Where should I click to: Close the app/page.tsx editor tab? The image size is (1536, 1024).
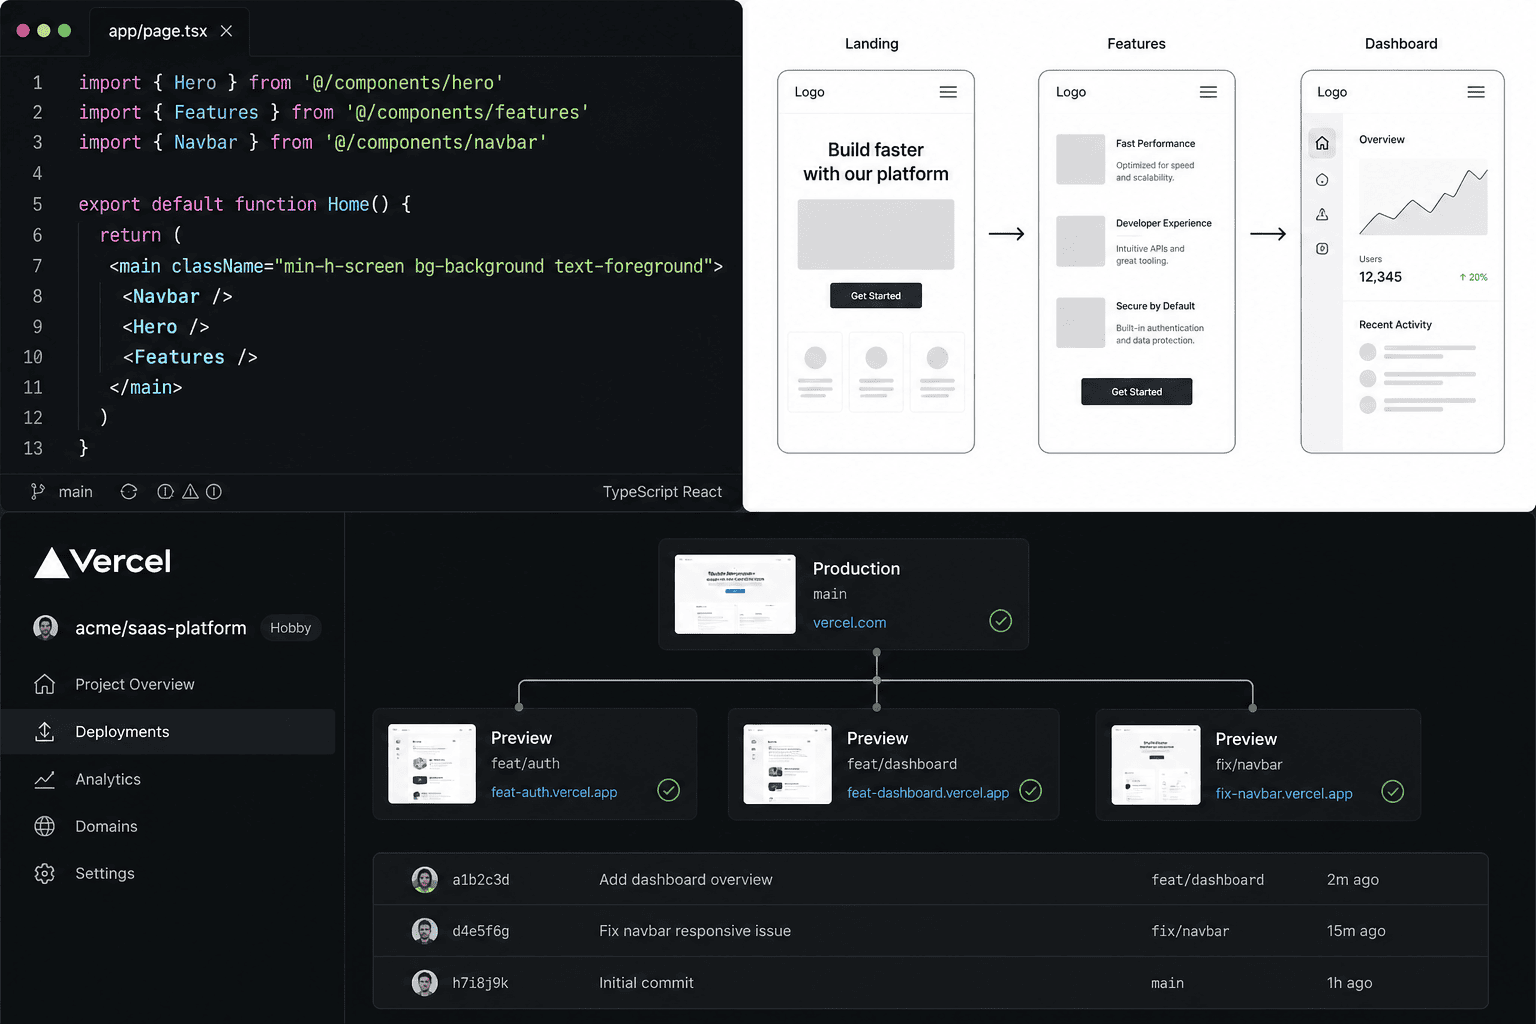click(227, 31)
